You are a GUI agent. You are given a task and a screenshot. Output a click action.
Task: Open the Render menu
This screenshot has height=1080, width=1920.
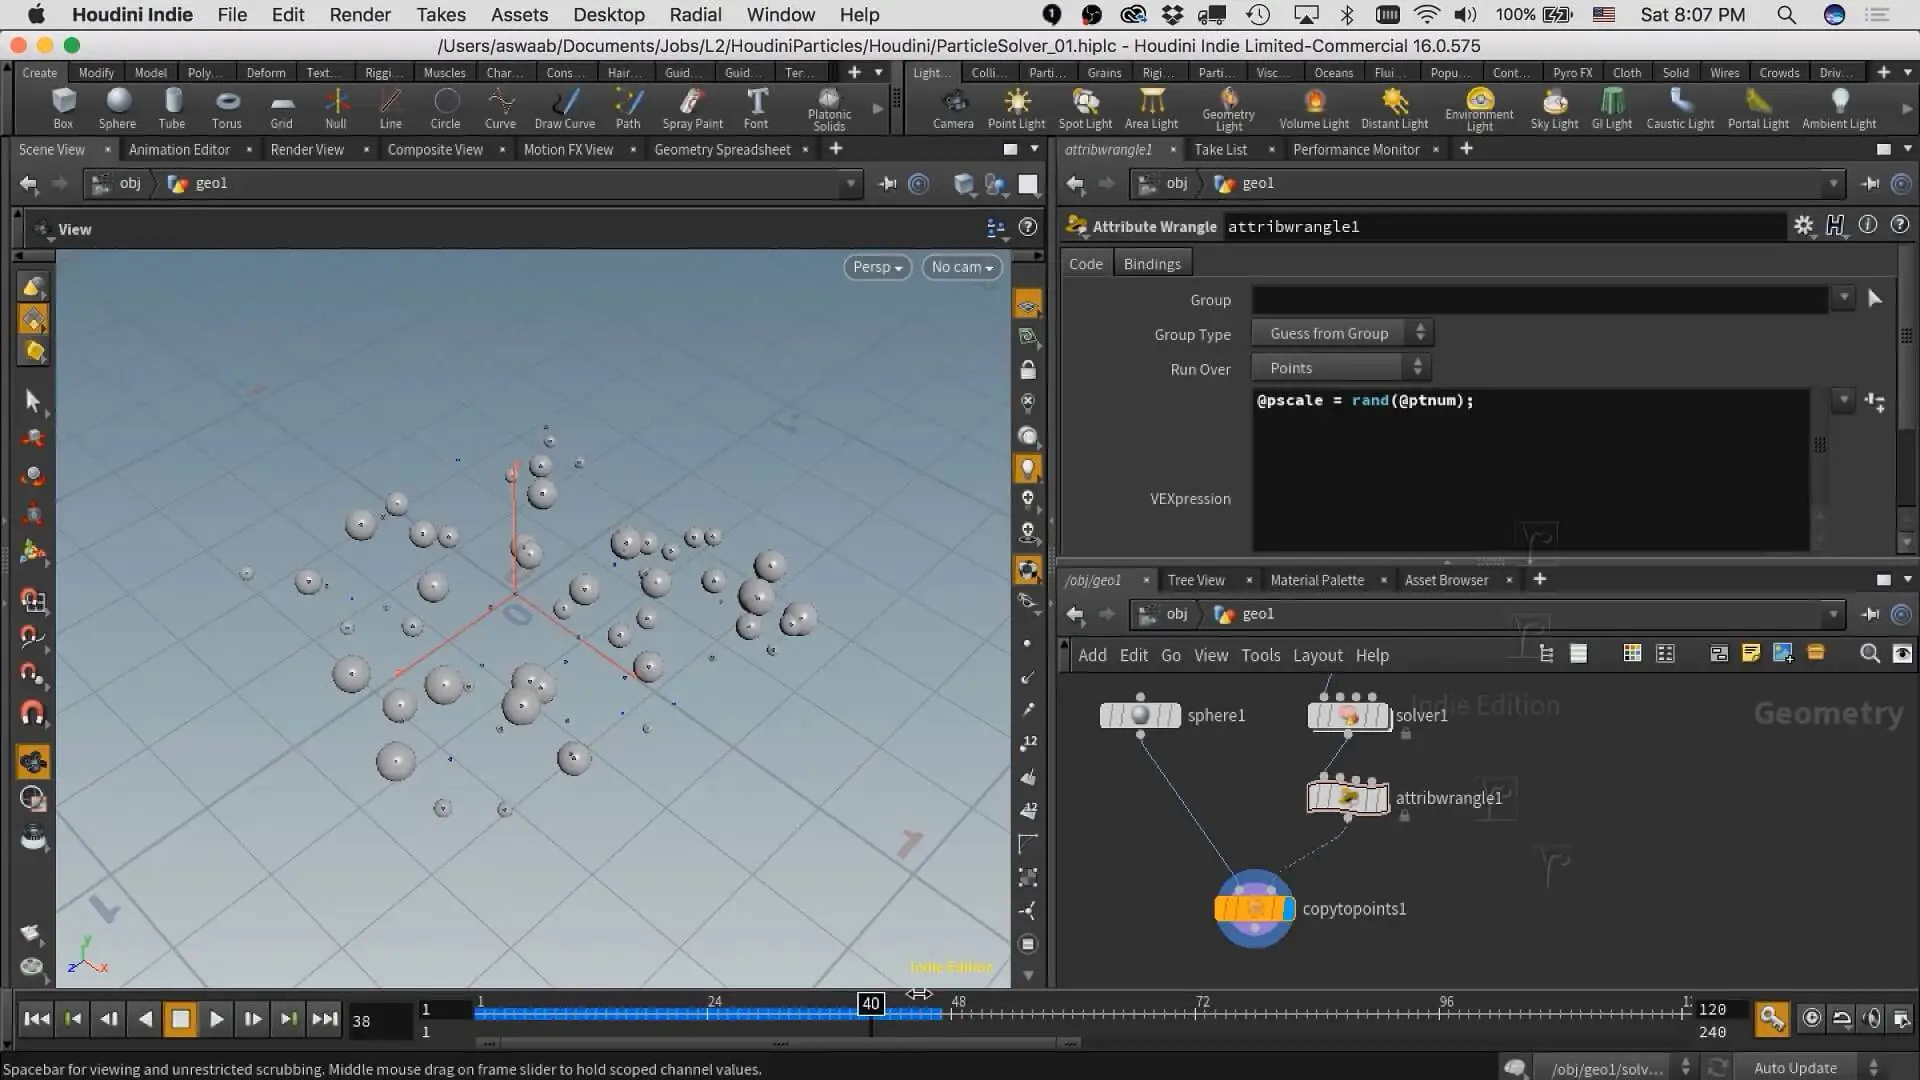click(360, 15)
